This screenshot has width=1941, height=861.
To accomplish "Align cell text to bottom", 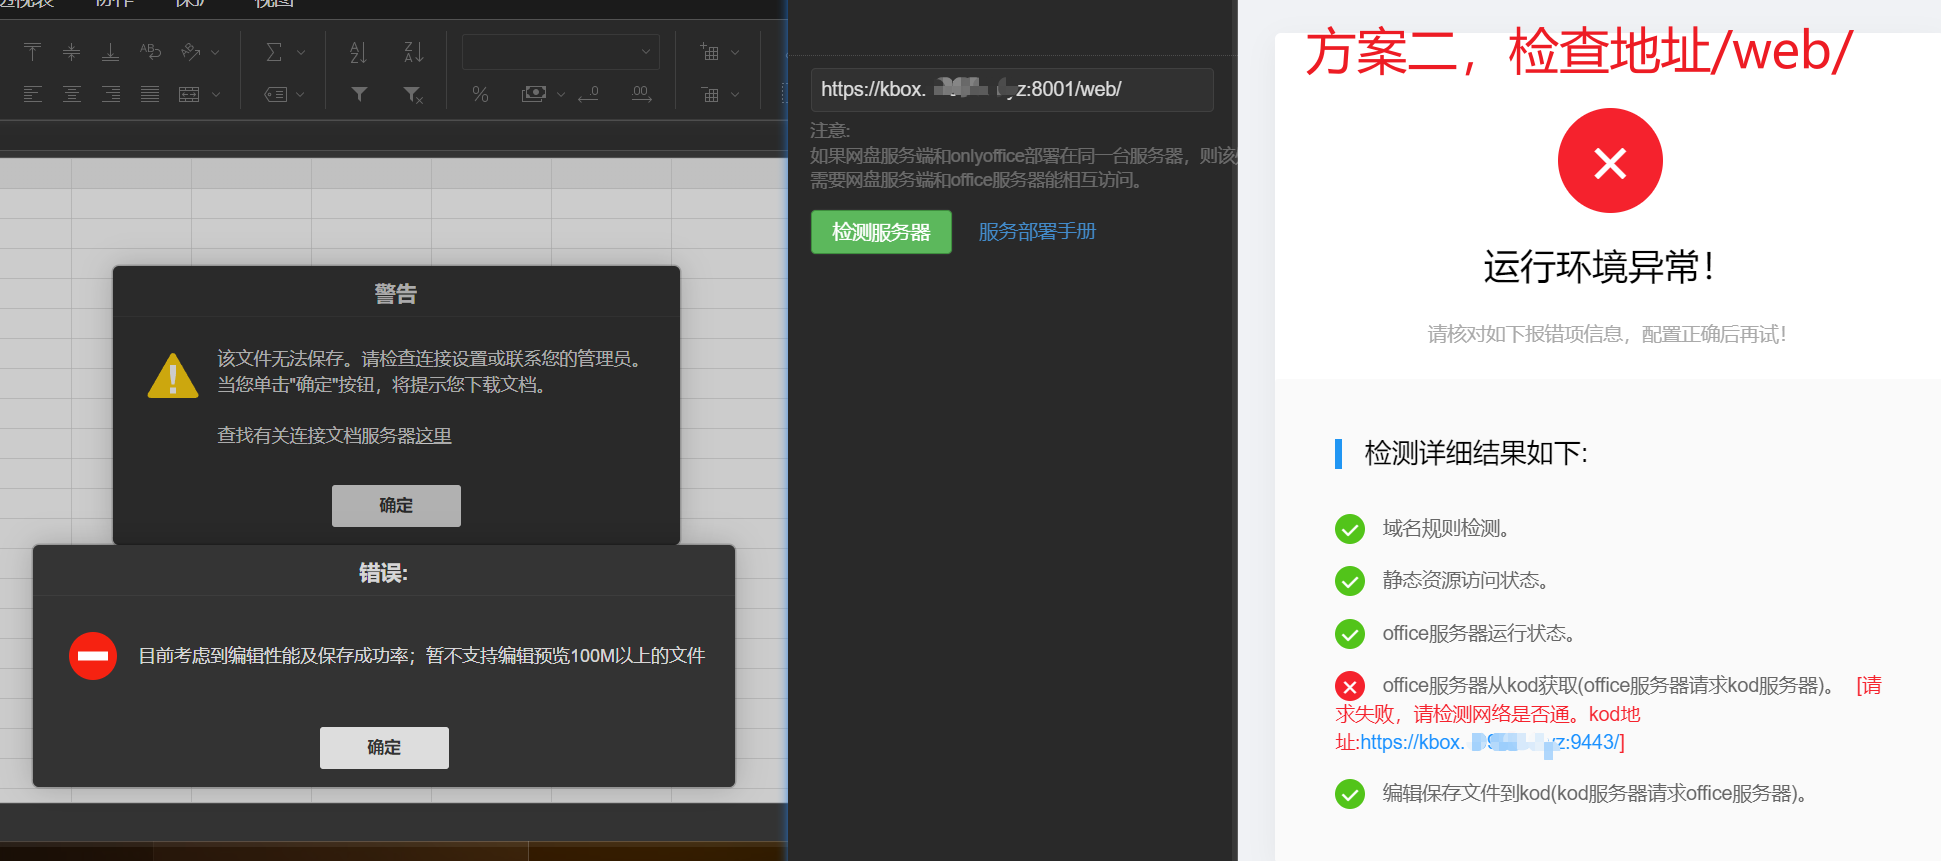I will (111, 51).
